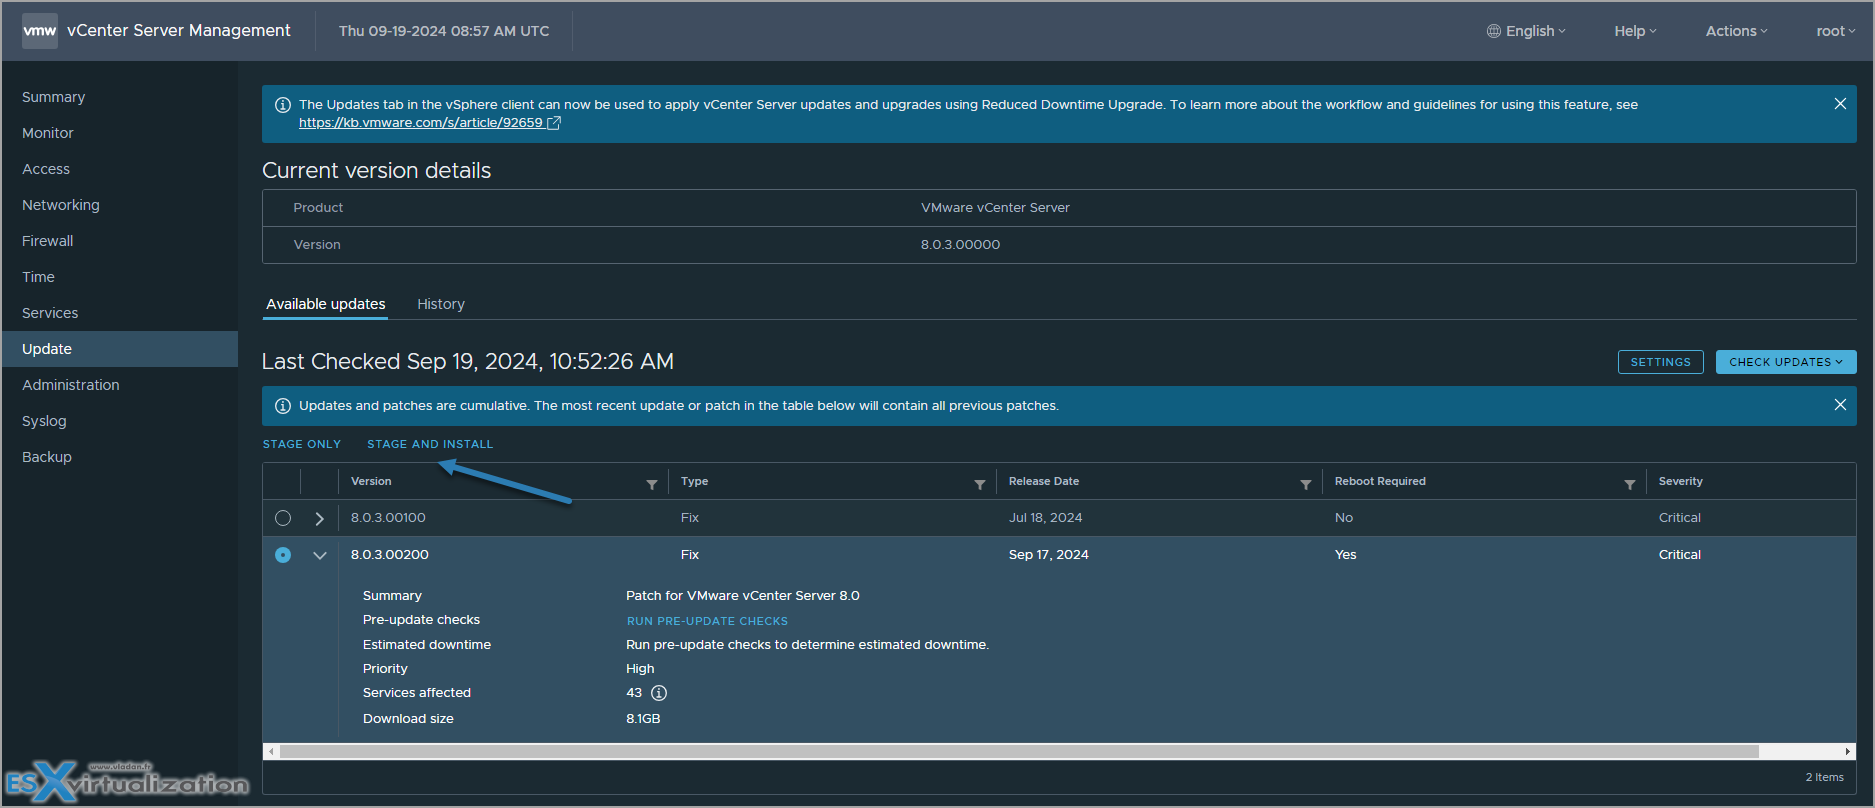Open the root user dropdown
1875x808 pixels.
(1836, 31)
